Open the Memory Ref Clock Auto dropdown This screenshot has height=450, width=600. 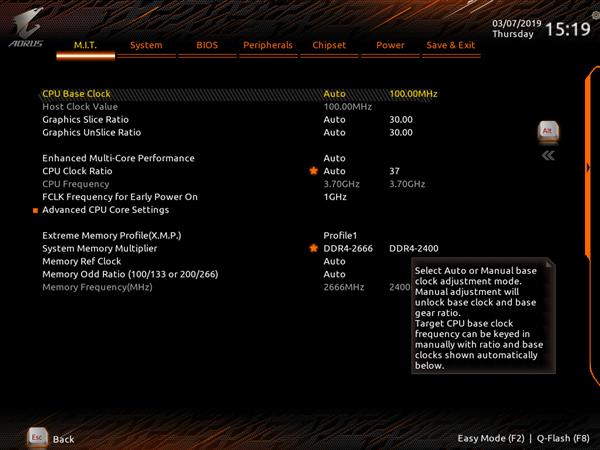[334, 261]
